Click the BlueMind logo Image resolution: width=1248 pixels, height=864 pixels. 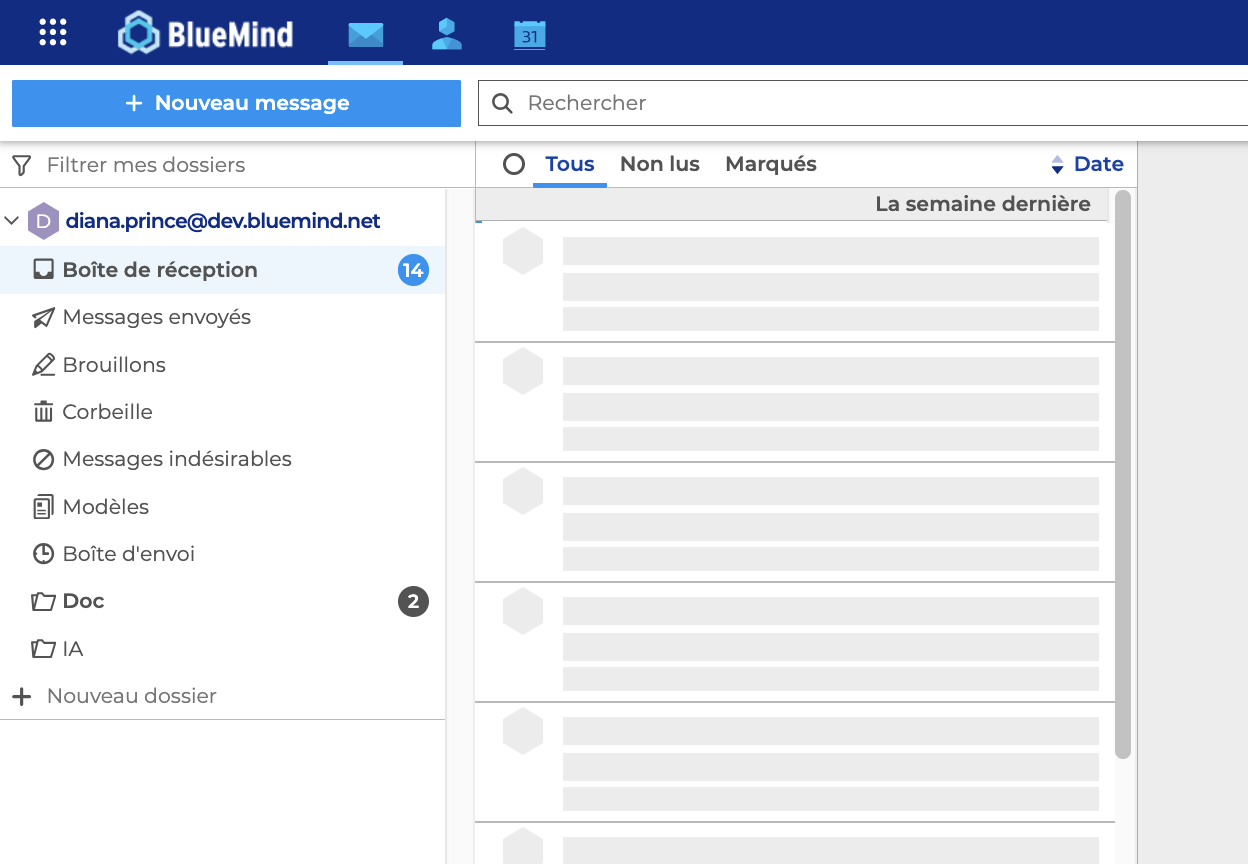[x=206, y=34]
